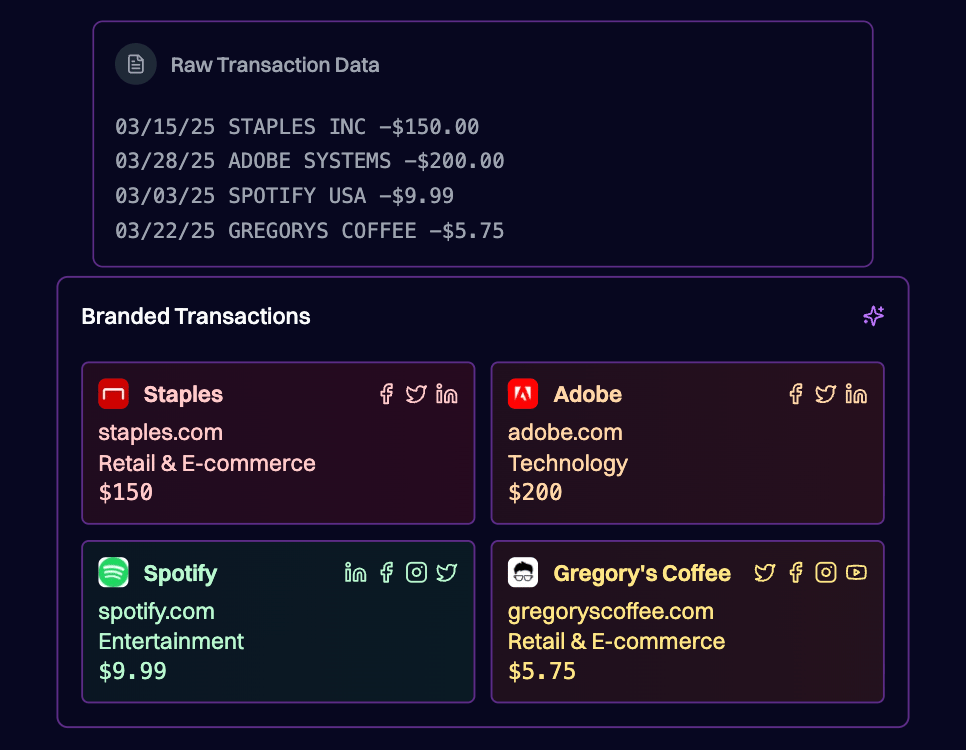This screenshot has height=750, width=966.
Task: Open the Spotify LinkedIn icon
Action: point(355,573)
